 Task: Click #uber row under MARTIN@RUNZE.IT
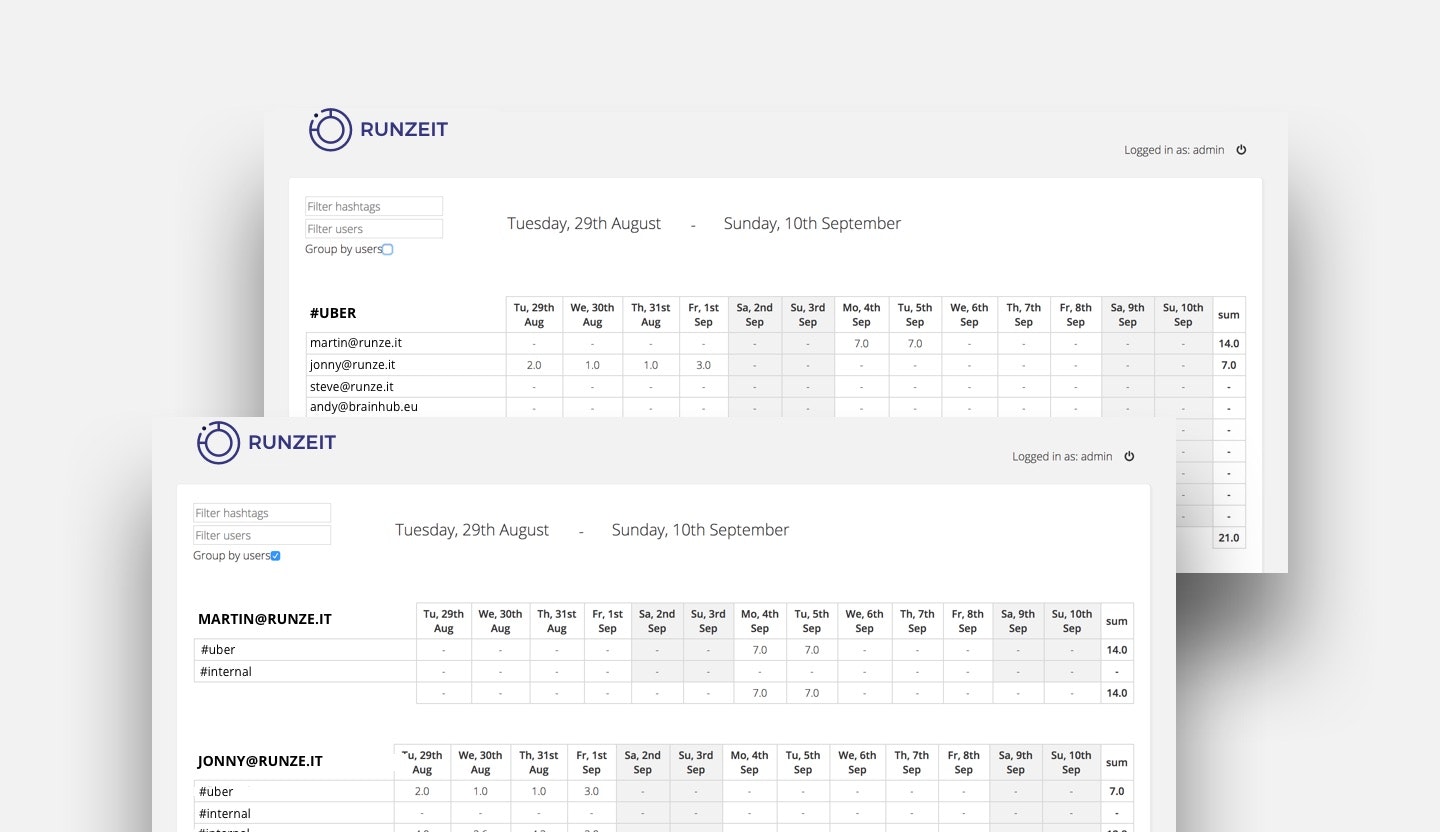664,650
